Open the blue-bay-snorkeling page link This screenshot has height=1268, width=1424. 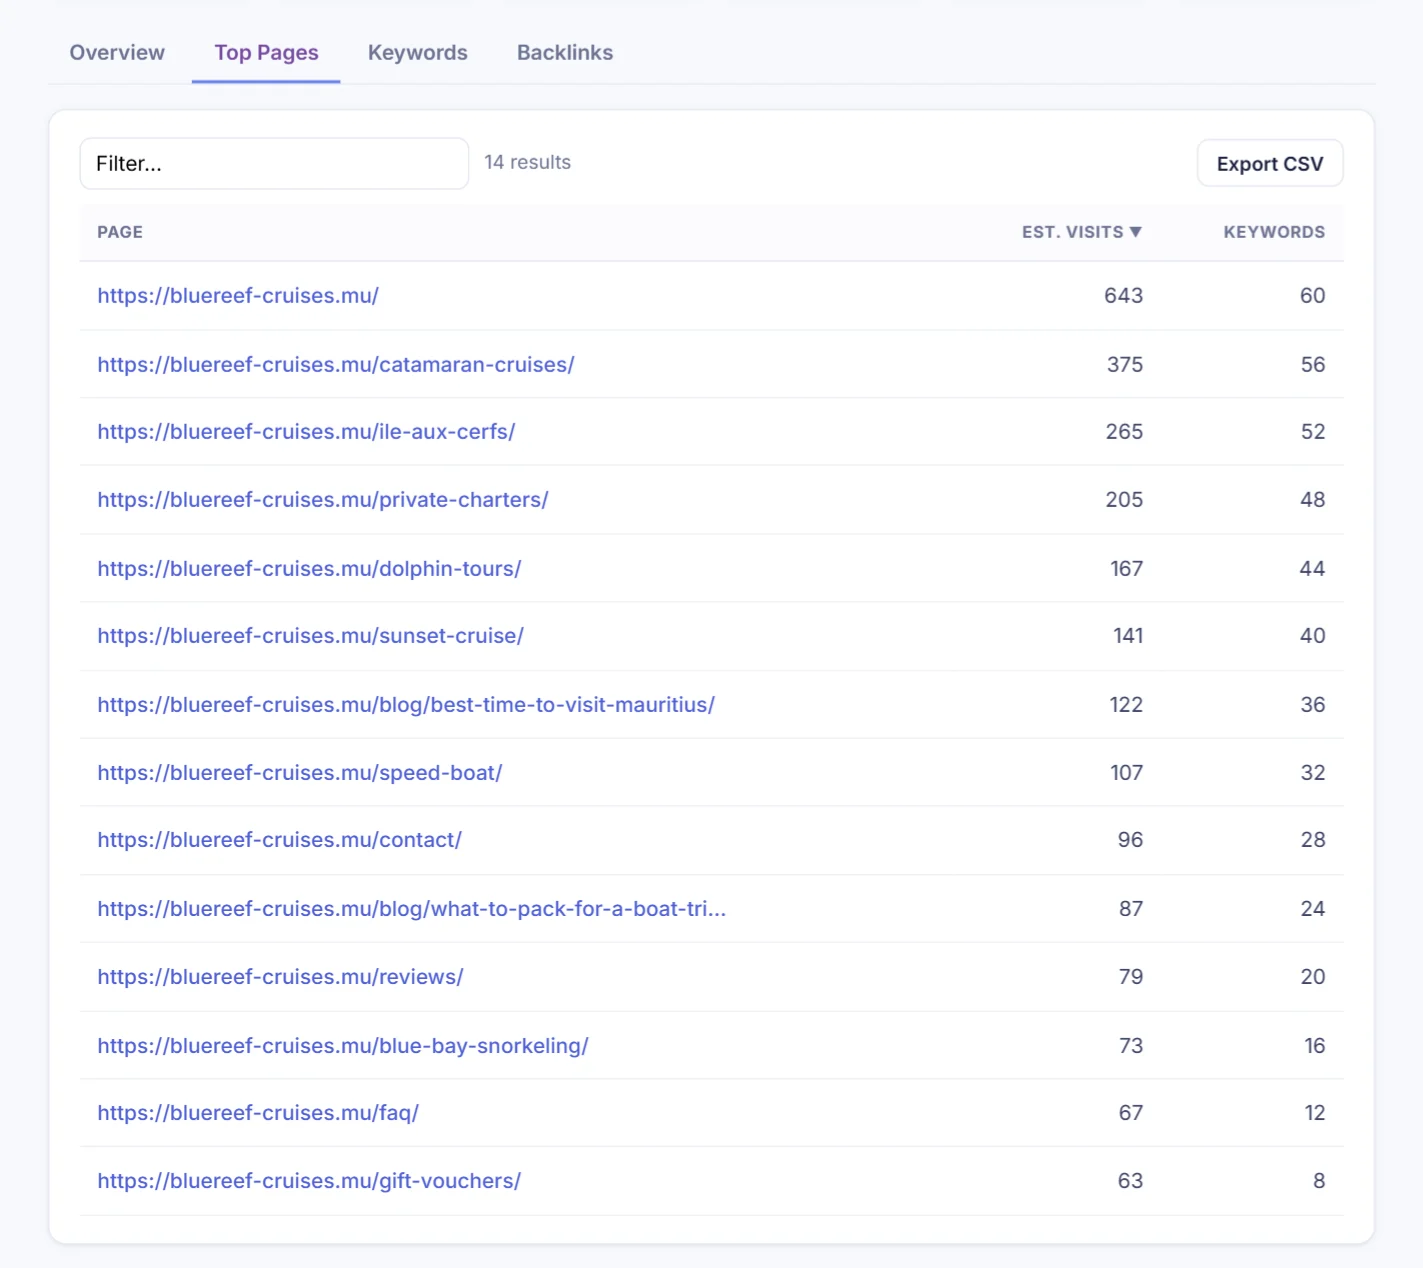coord(343,1046)
